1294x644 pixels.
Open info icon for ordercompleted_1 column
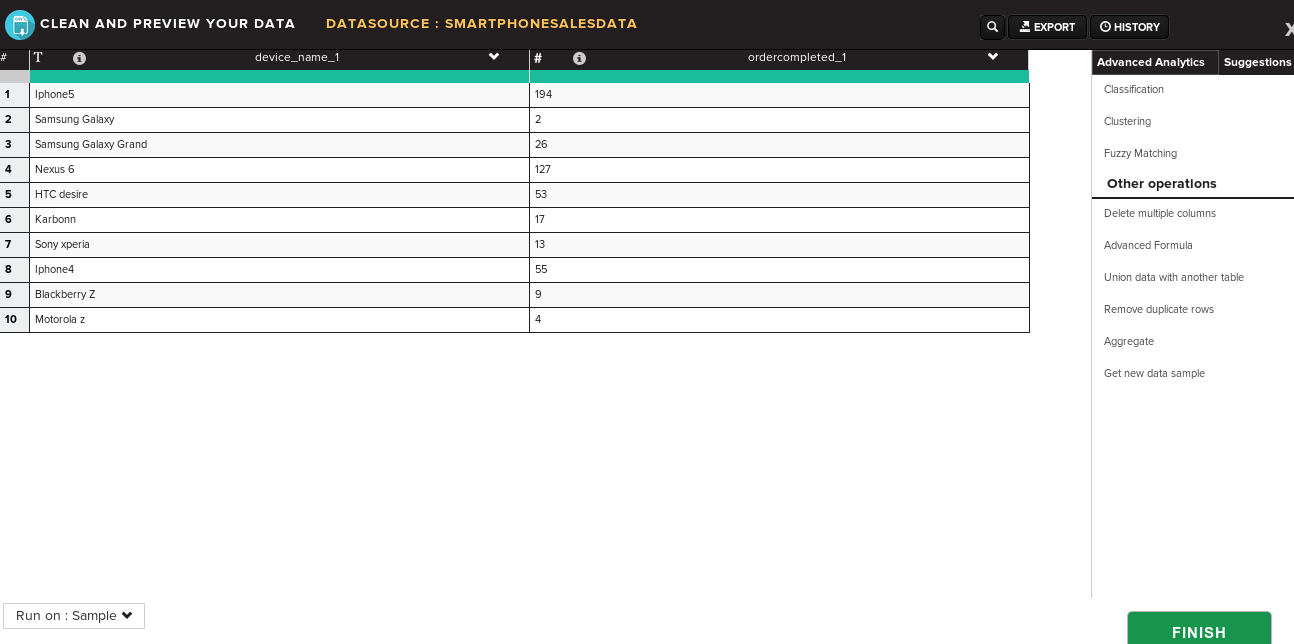pos(579,58)
